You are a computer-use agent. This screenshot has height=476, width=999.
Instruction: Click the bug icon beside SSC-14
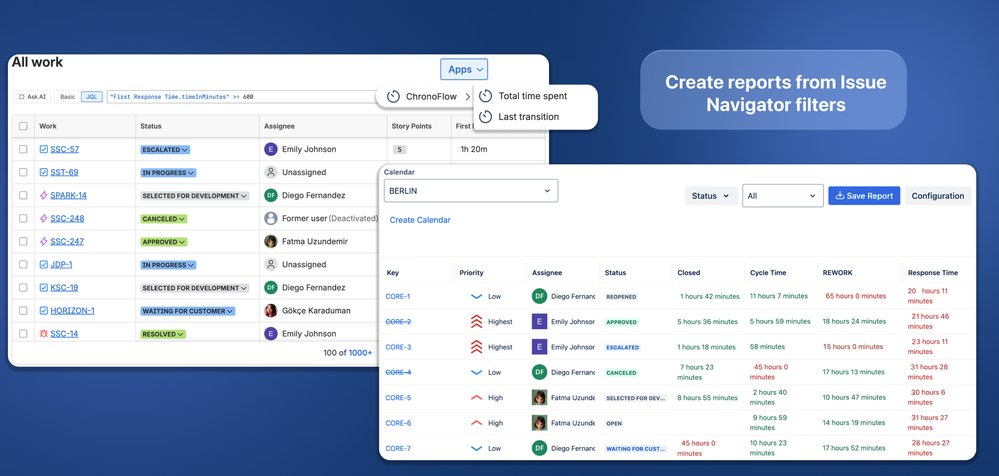pos(43,334)
